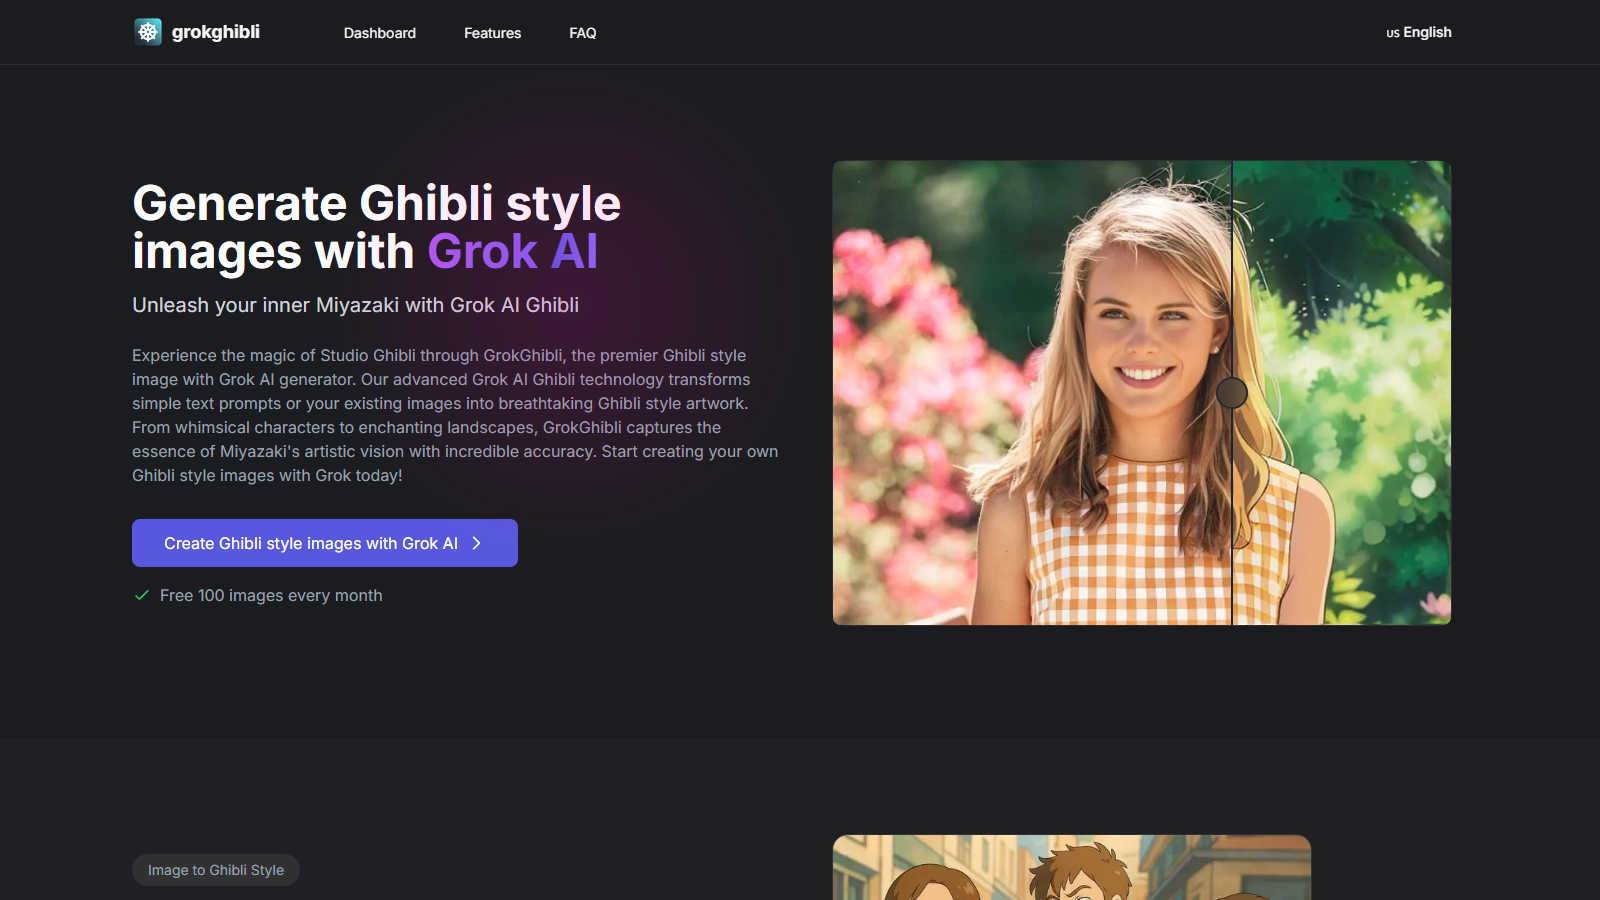Viewport: 1600px width, 900px height.
Task: Open the English language selector
Action: point(1418,32)
